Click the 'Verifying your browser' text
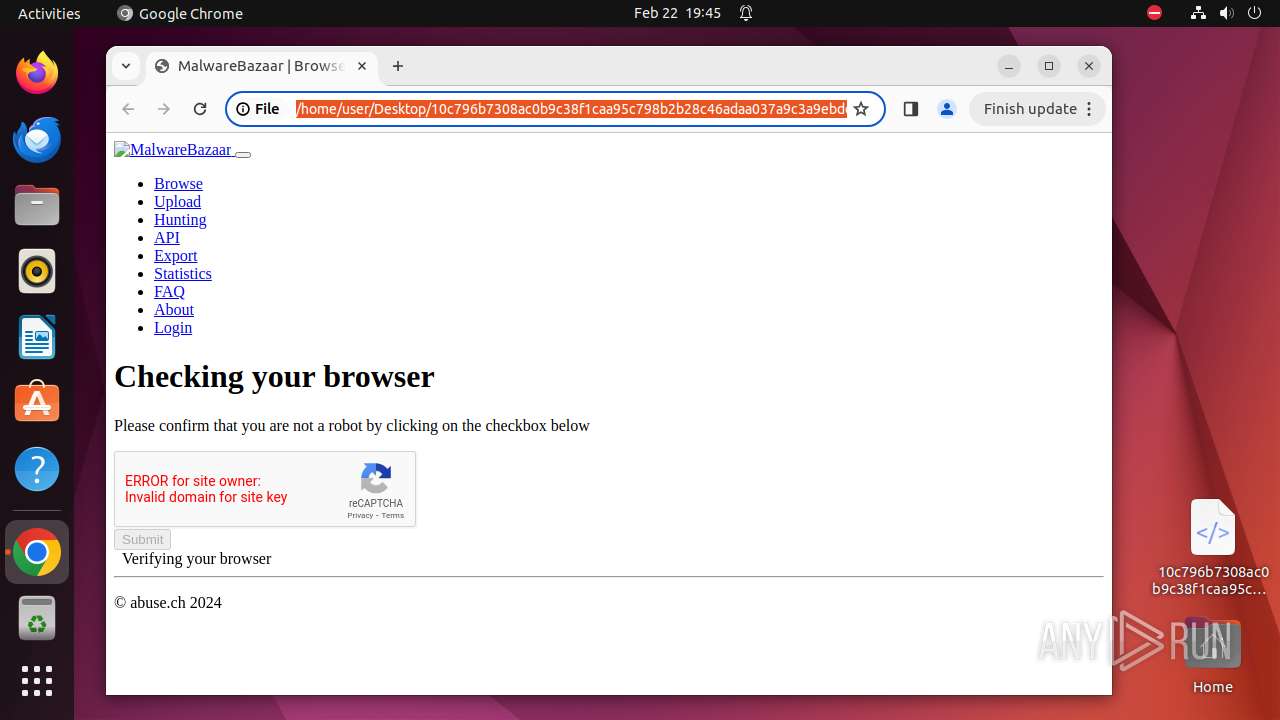Screen dimensions: 1280x720 coord(196,559)
